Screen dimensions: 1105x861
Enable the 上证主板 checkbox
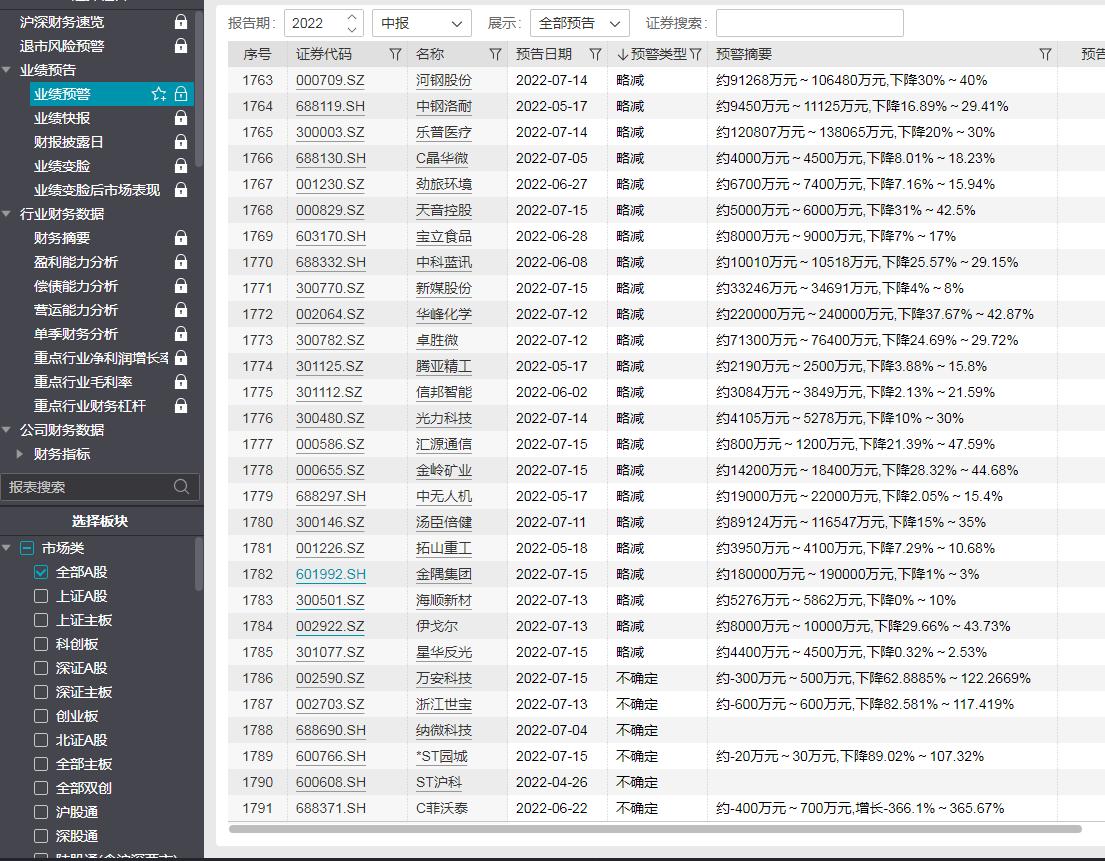click(41, 620)
